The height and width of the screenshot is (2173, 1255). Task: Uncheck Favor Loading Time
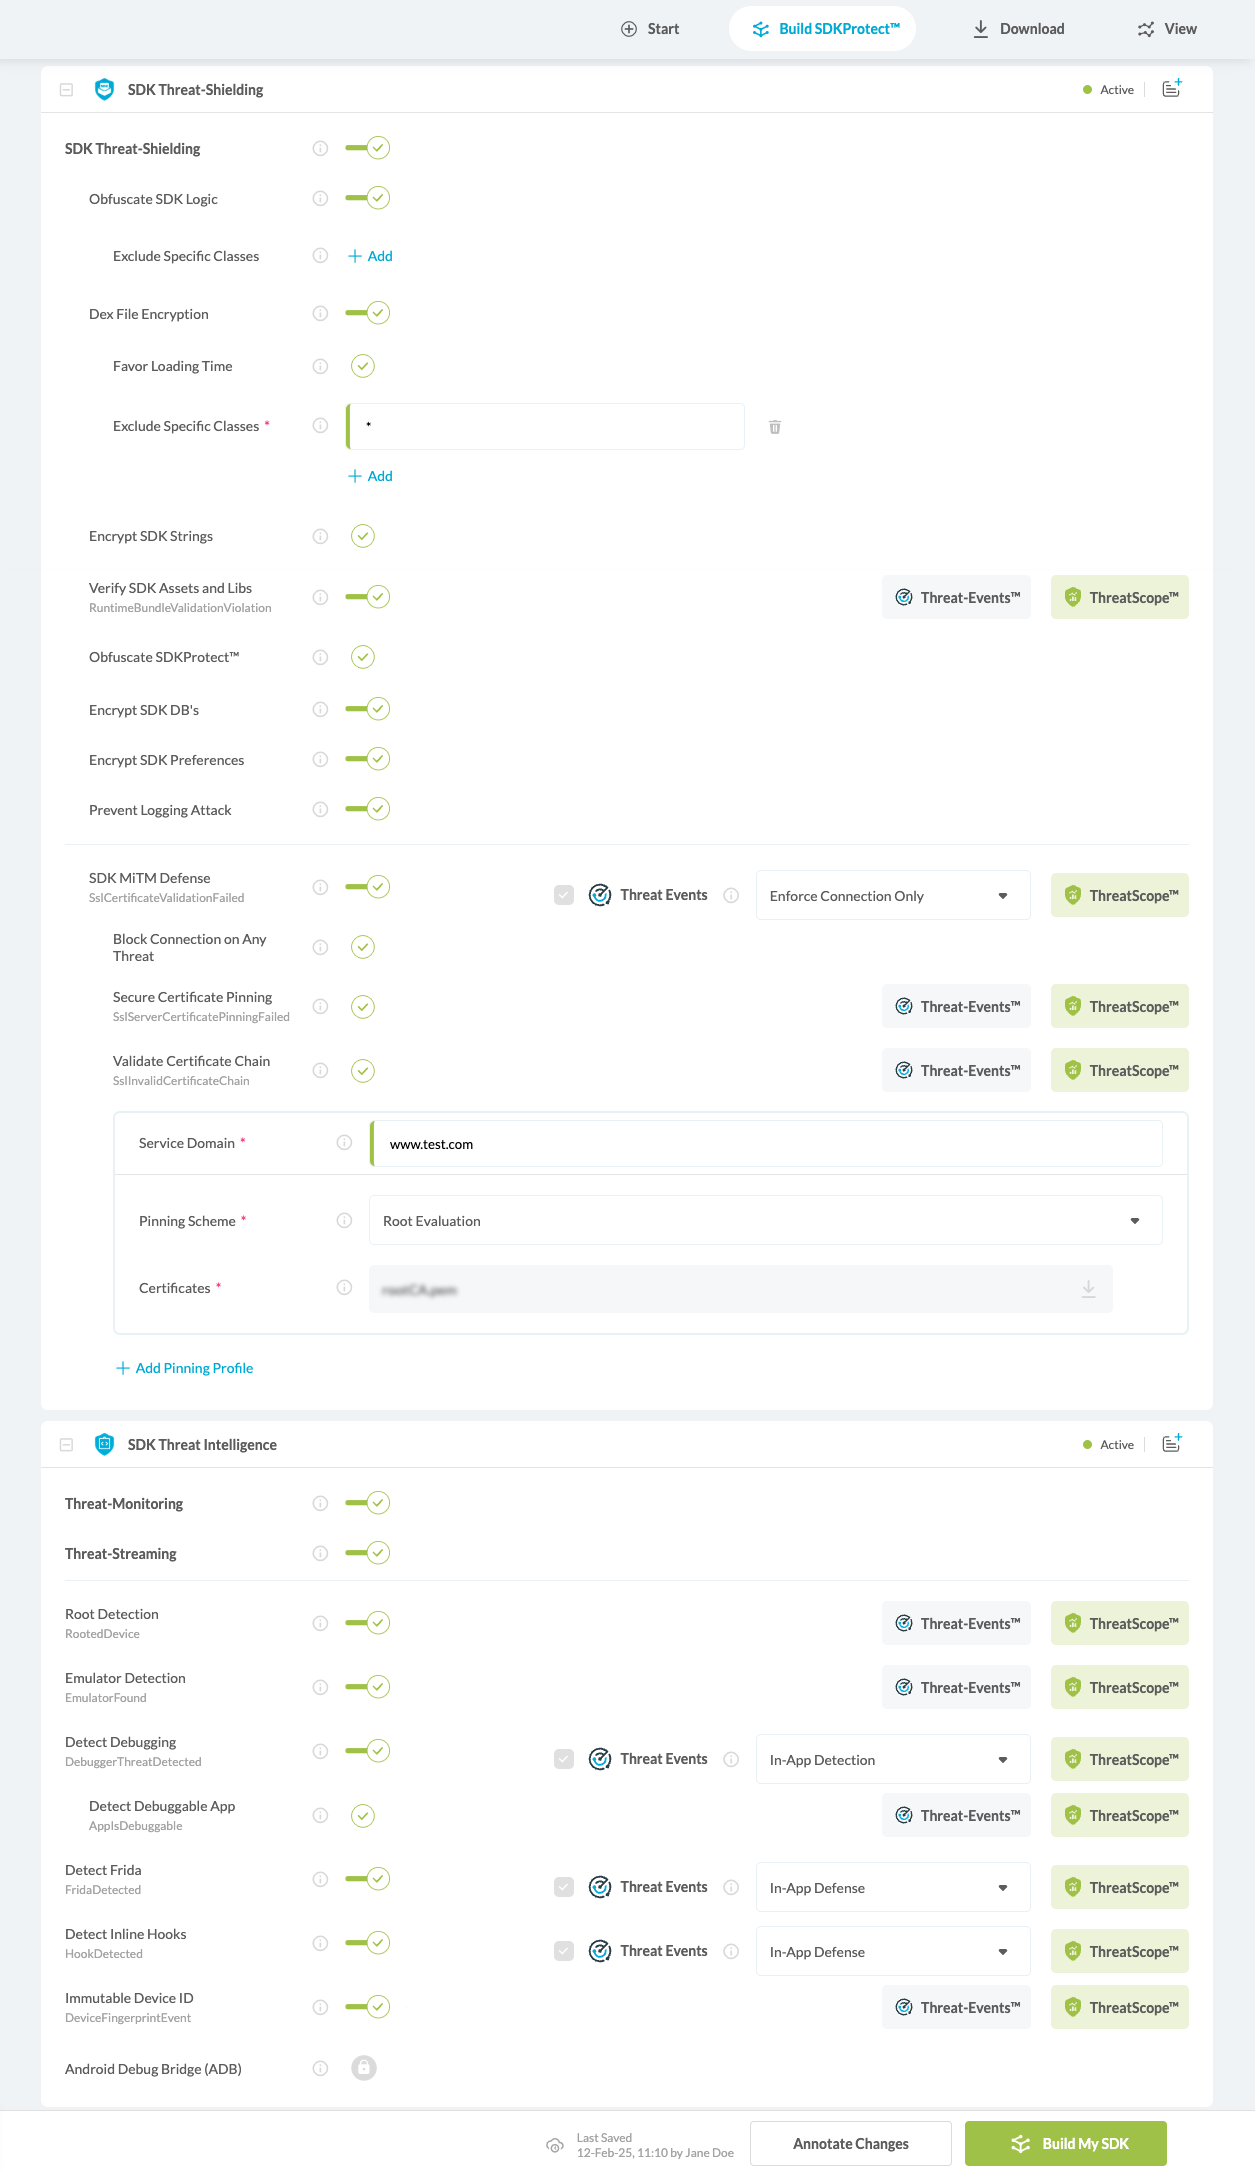pos(362,366)
